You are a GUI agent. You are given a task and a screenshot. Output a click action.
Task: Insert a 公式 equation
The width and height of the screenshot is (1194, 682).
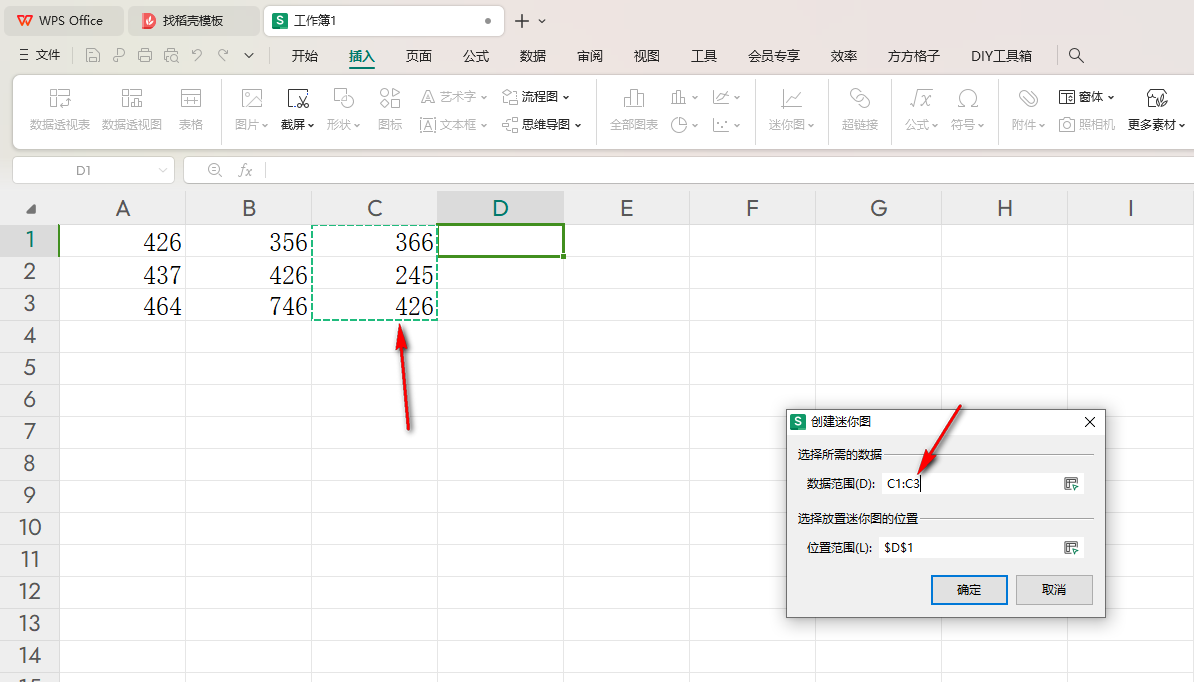[921, 110]
